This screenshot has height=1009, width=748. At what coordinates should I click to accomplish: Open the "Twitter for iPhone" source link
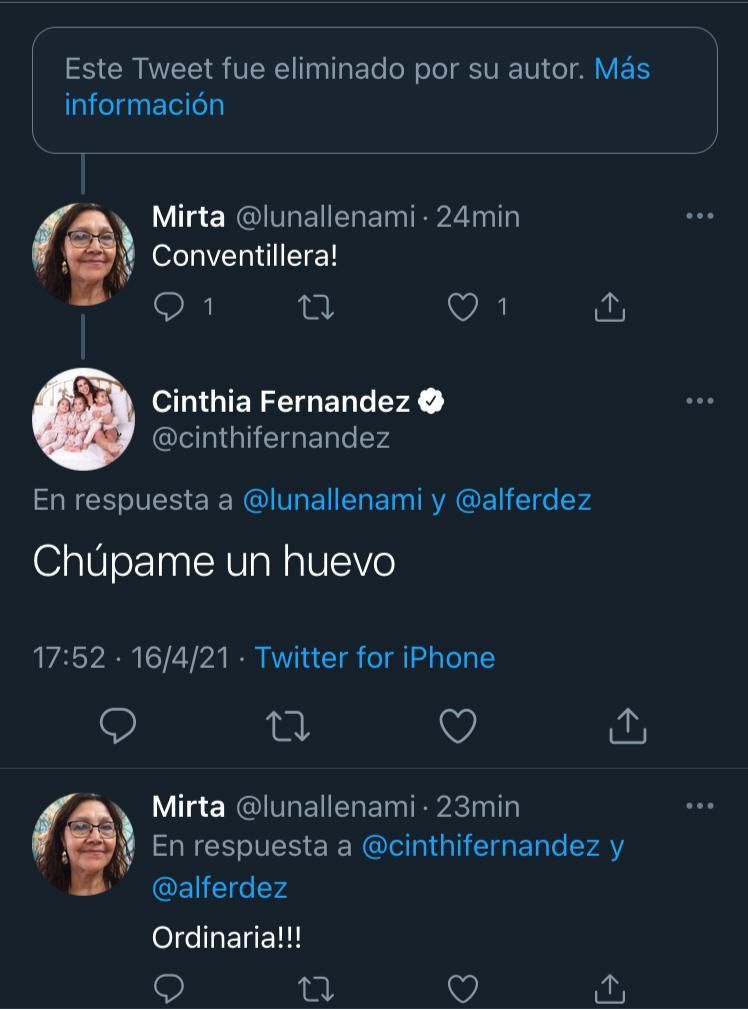pos(375,658)
